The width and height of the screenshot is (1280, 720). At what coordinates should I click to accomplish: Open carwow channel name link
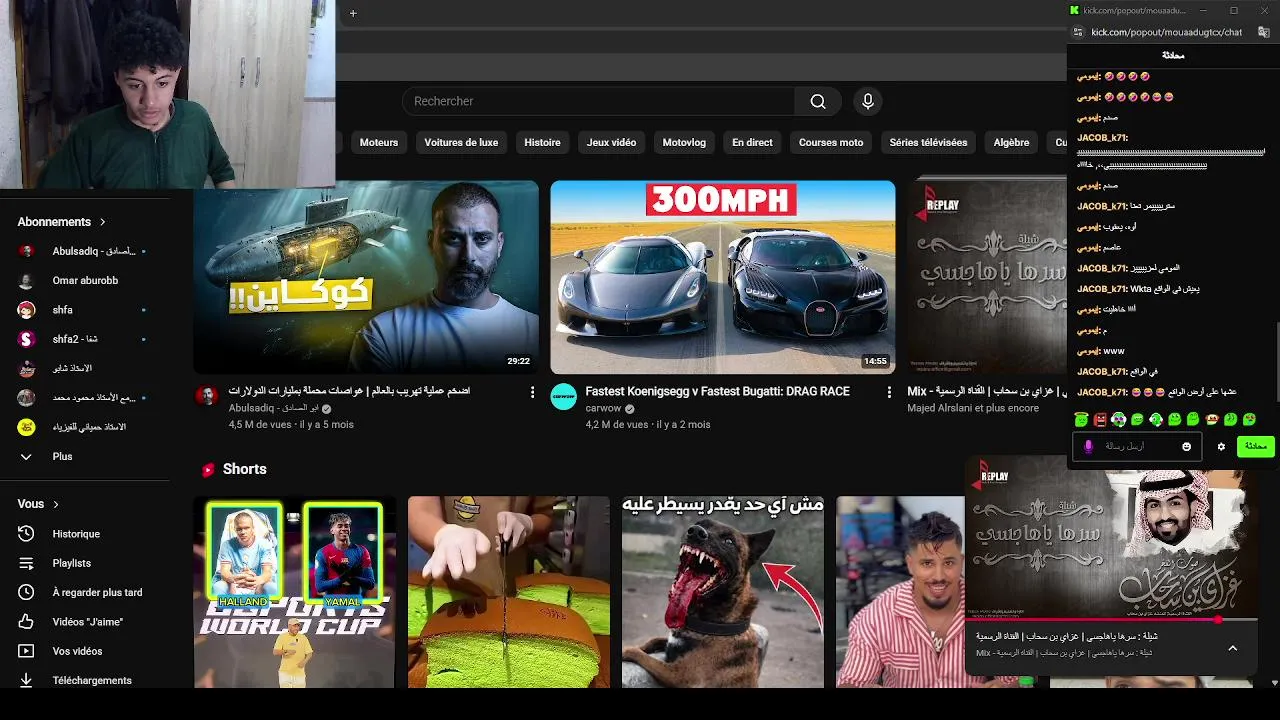pyautogui.click(x=603, y=409)
